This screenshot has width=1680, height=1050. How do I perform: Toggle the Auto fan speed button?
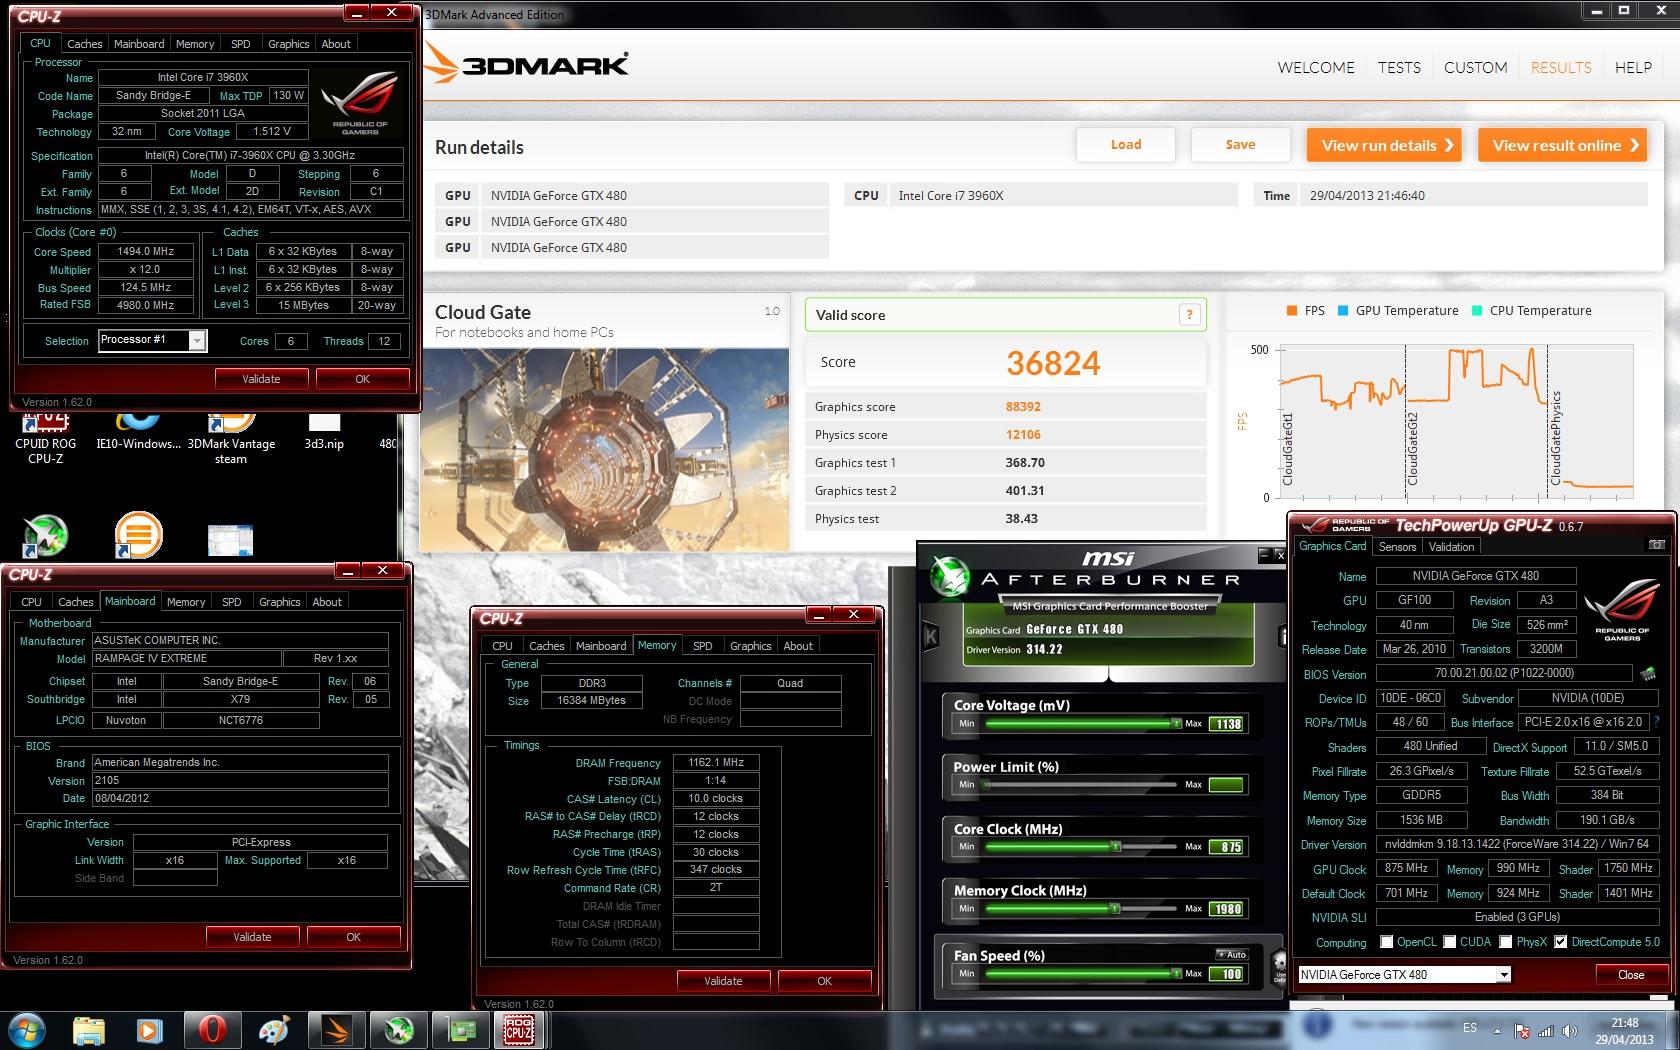[1232, 954]
